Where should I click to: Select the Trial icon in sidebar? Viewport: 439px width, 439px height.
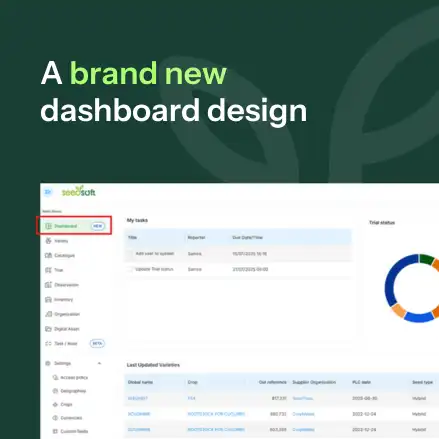pyautogui.click(x=48, y=270)
